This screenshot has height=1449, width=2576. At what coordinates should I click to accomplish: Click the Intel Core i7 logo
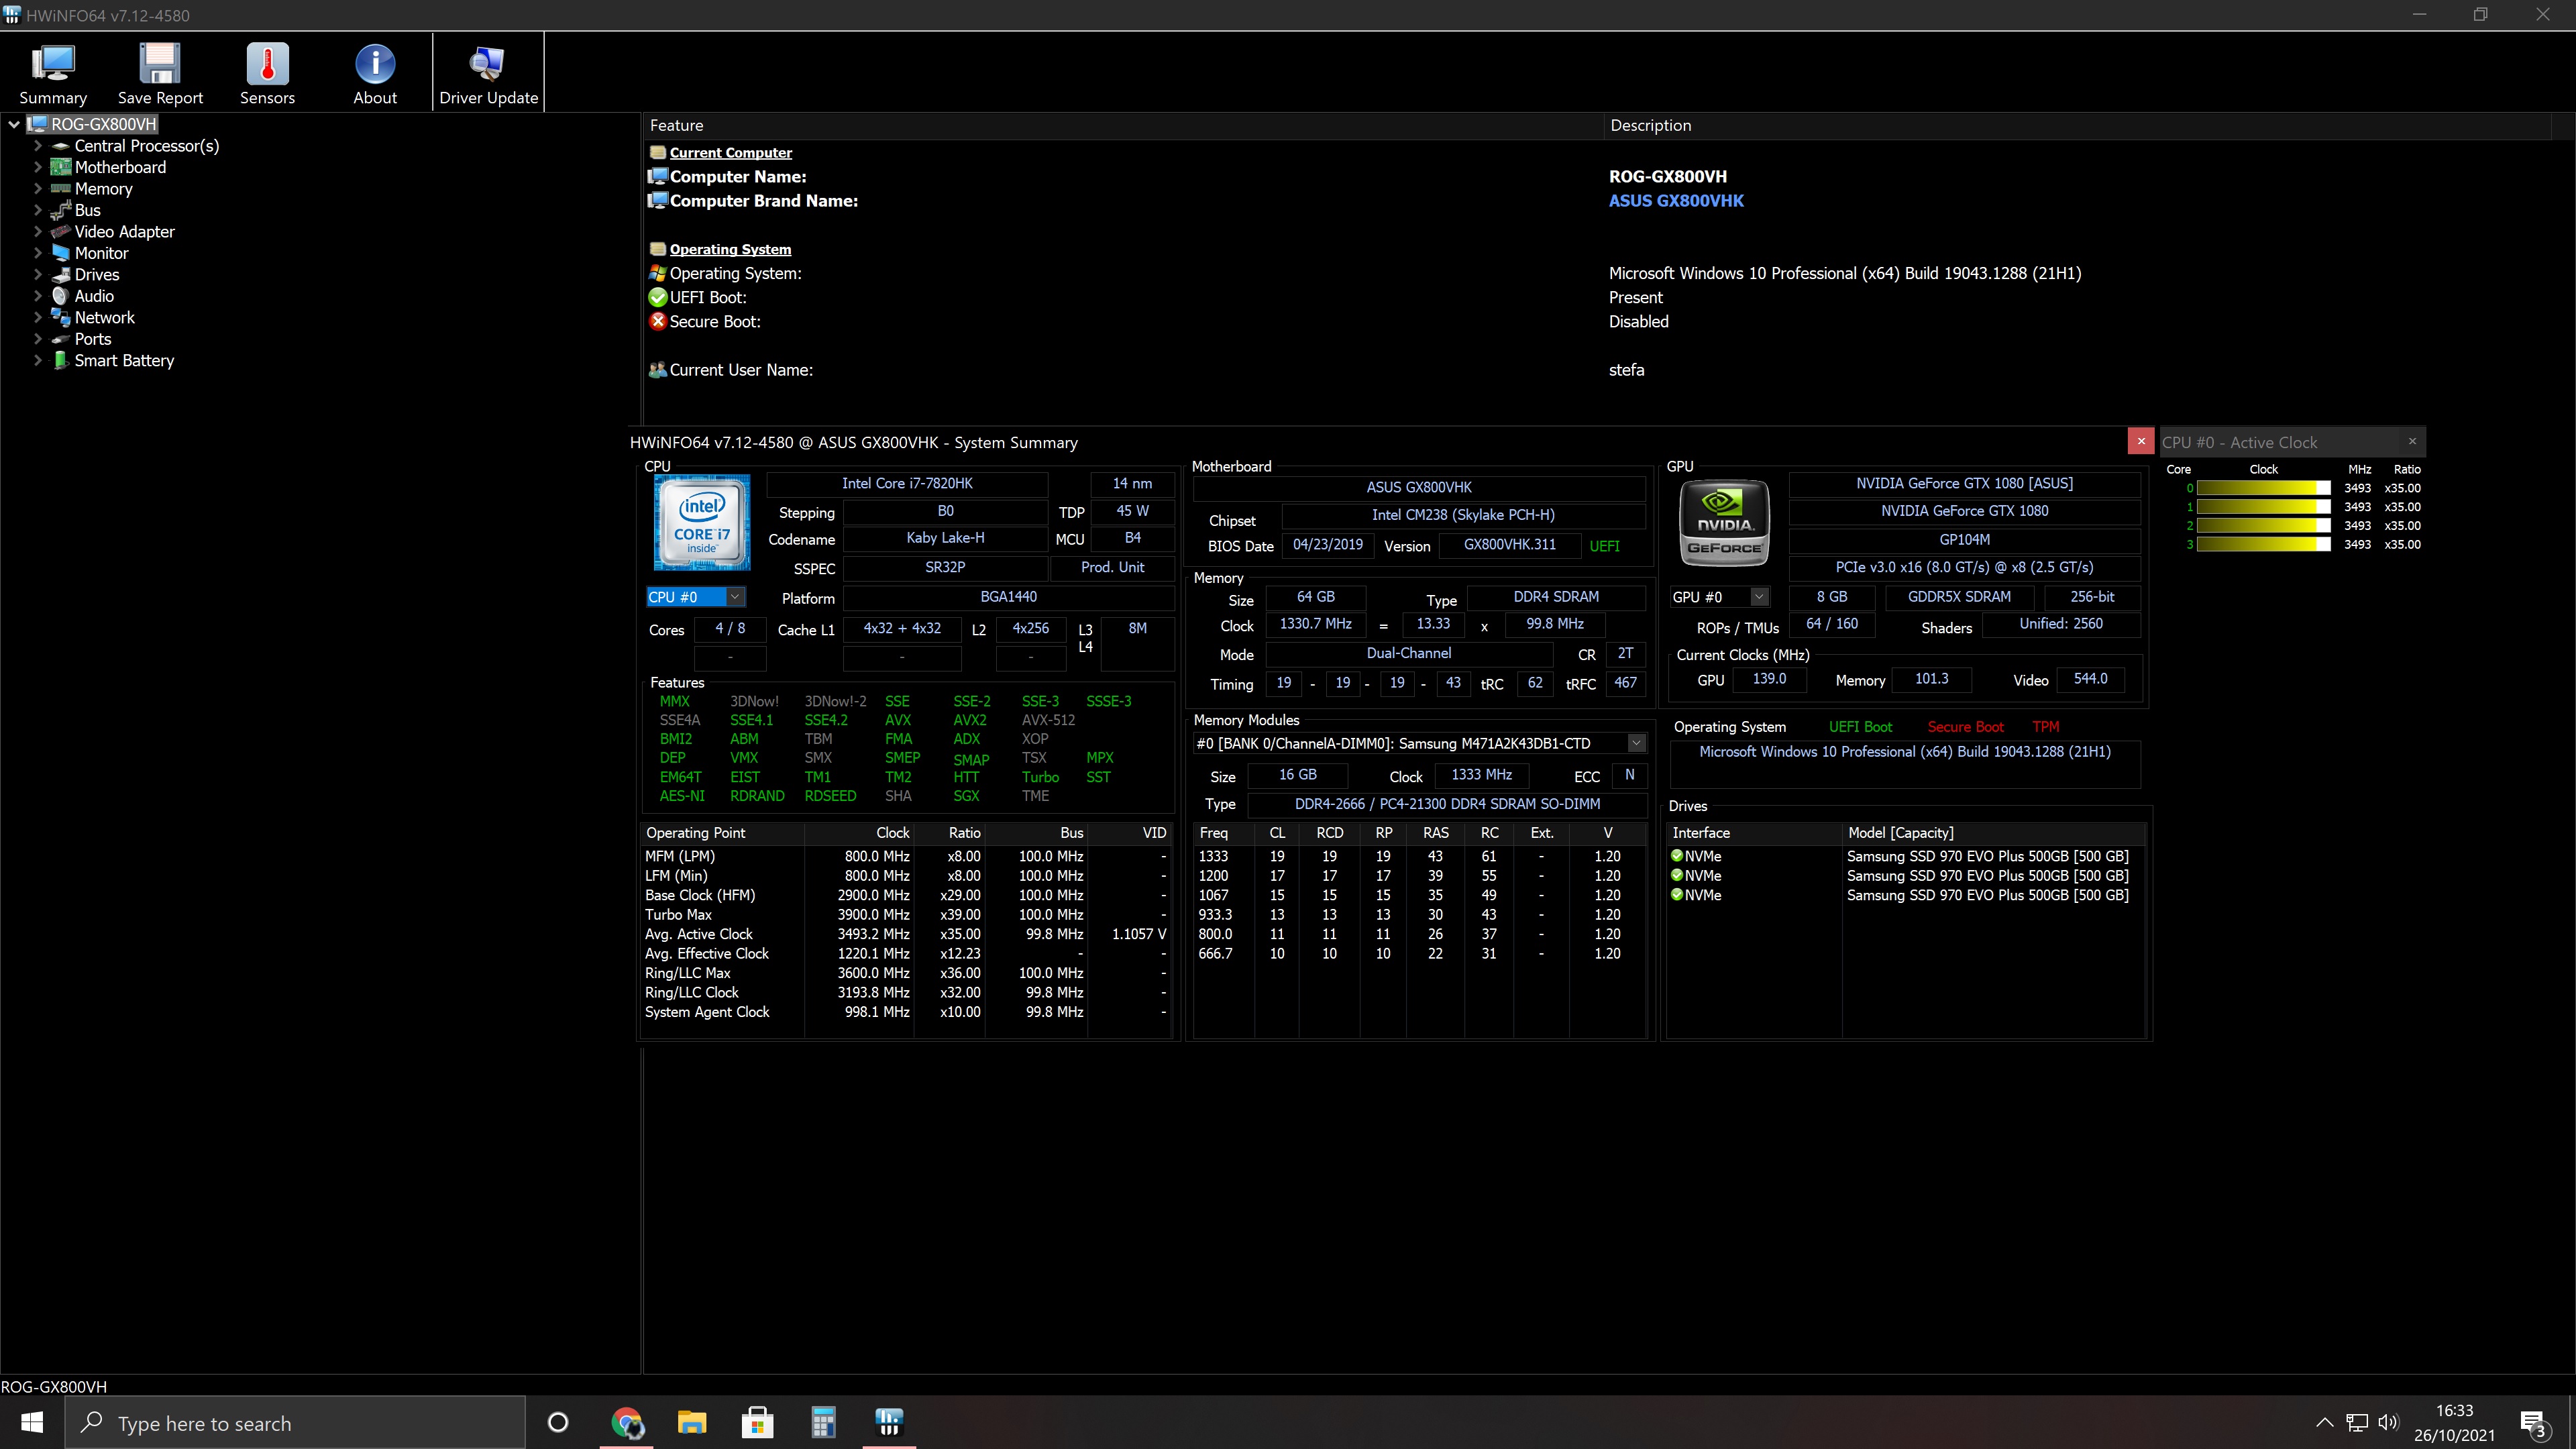702,523
